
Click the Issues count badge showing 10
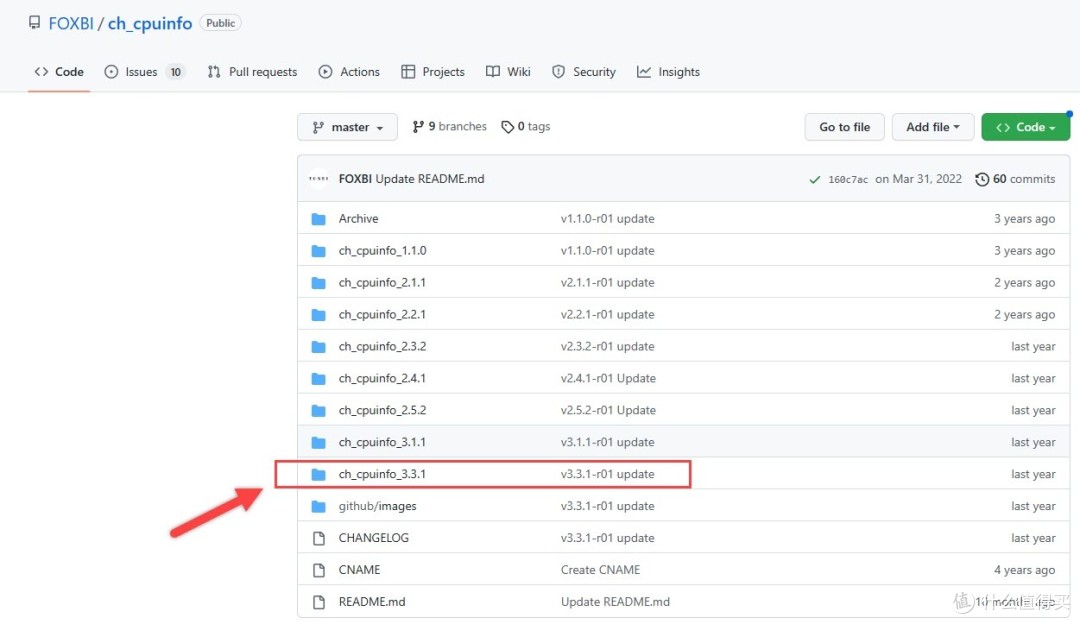point(176,72)
